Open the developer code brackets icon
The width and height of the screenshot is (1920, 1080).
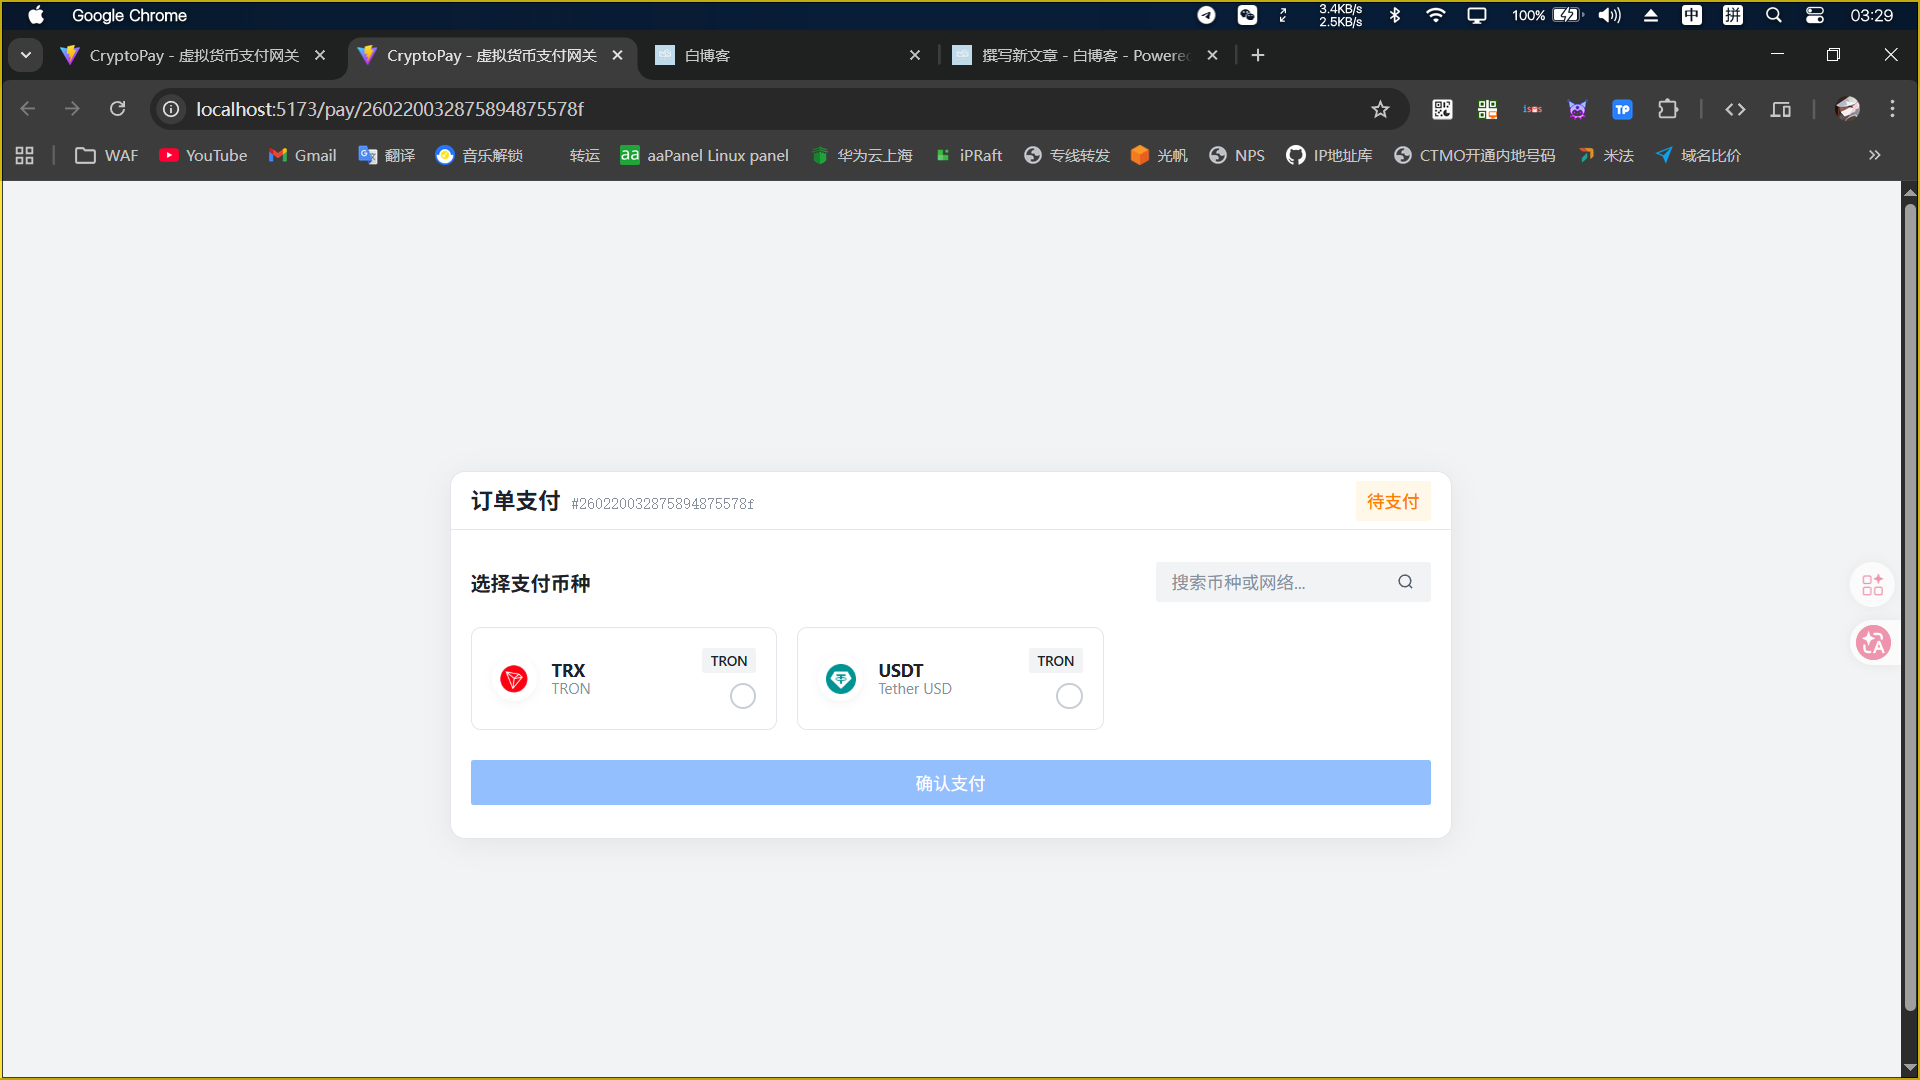1735,109
